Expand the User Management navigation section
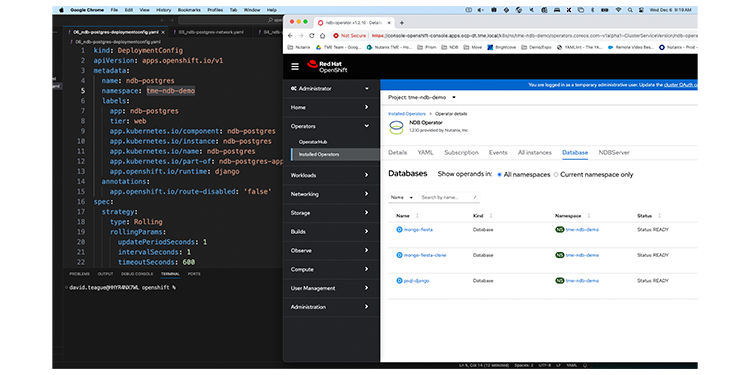This screenshot has width=750, height=375. point(330,288)
